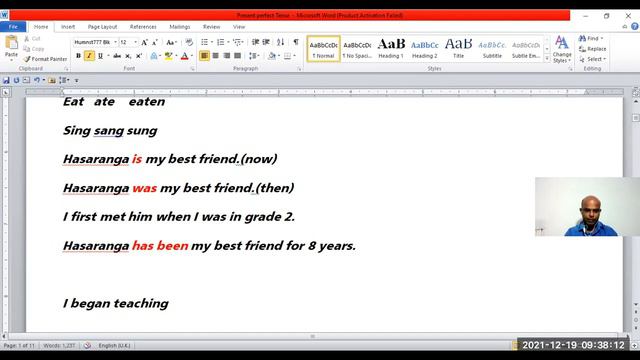Click the Format Painter button
The height and width of the screenshot is (360, 640).
click(x=45, y=59)
